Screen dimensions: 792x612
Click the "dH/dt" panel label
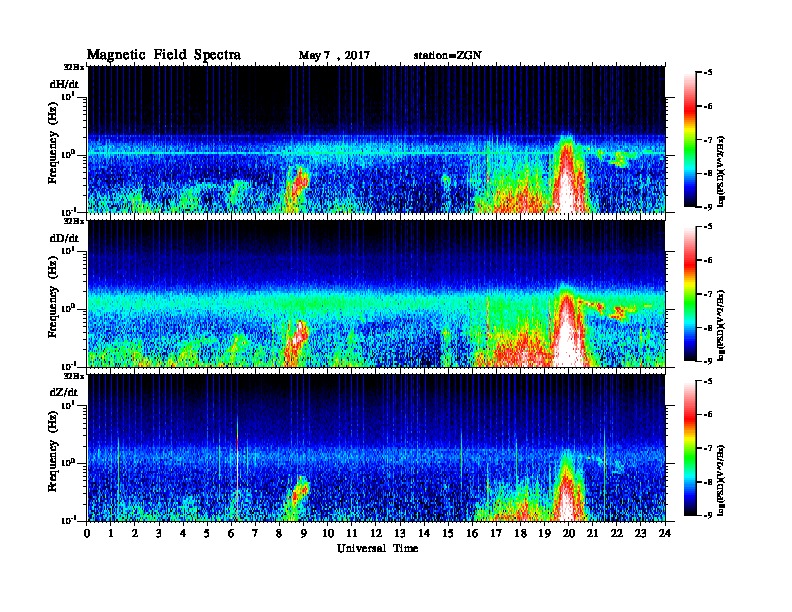(64, 84)
